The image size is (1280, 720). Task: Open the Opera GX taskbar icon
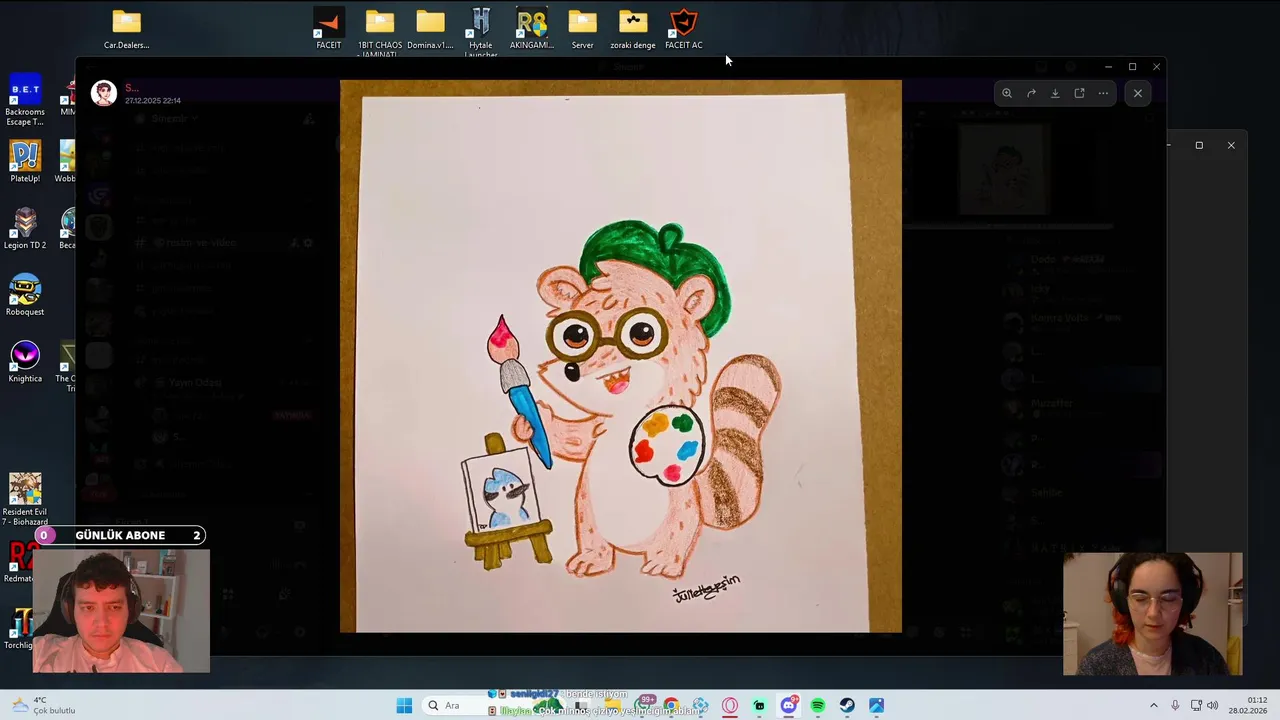[730, 706]
